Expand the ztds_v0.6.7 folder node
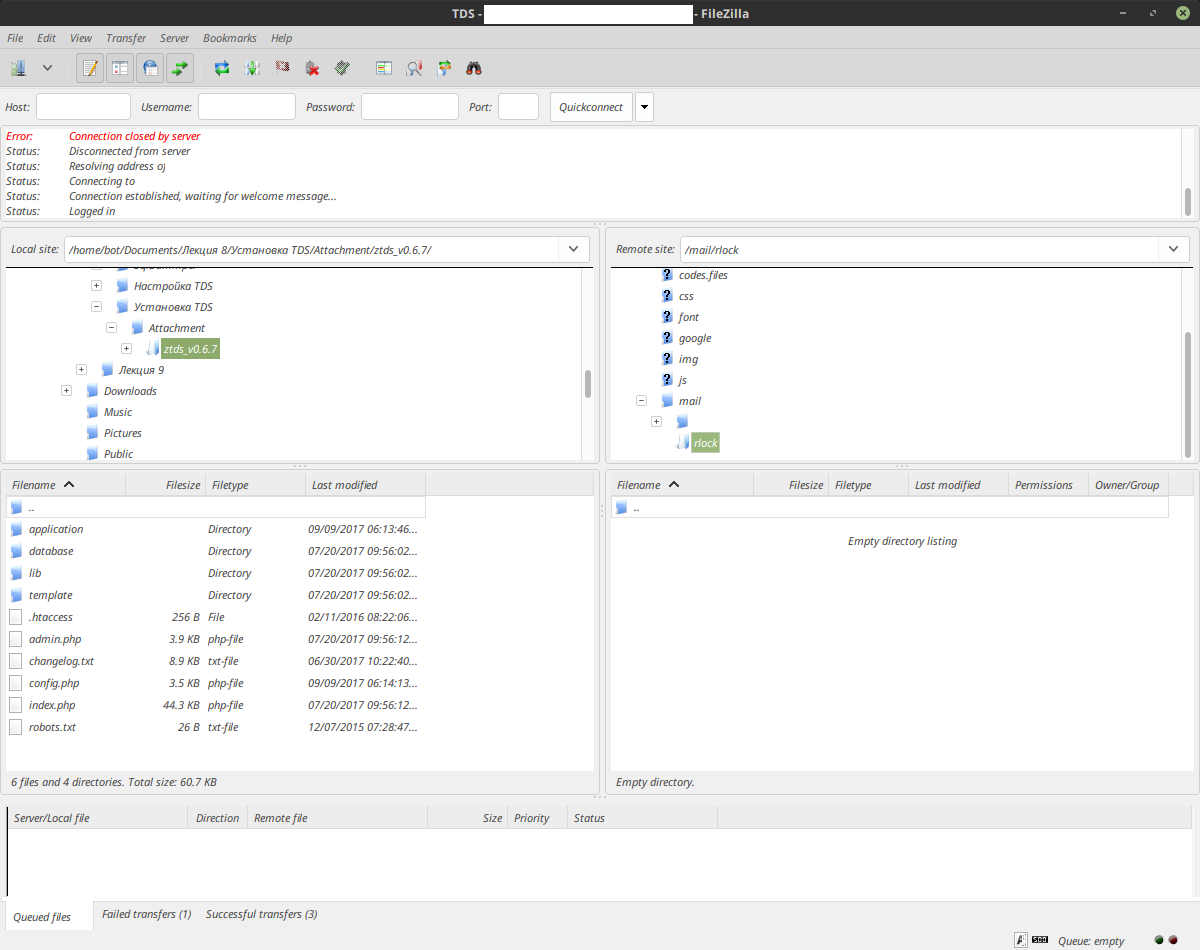Viewport: 1200px width, 950px height. [x=126, y=349]
